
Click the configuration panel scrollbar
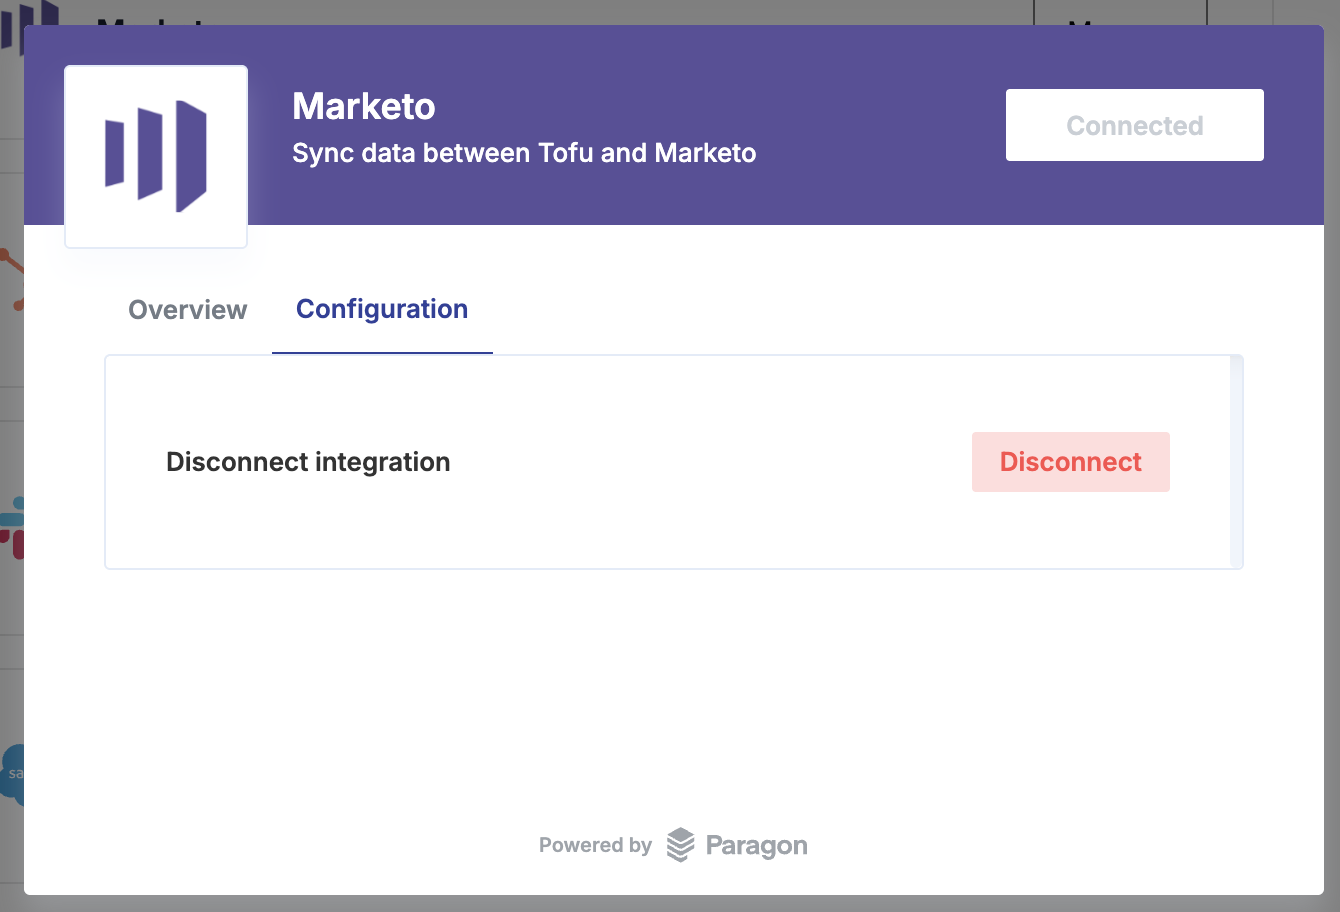1236,462
